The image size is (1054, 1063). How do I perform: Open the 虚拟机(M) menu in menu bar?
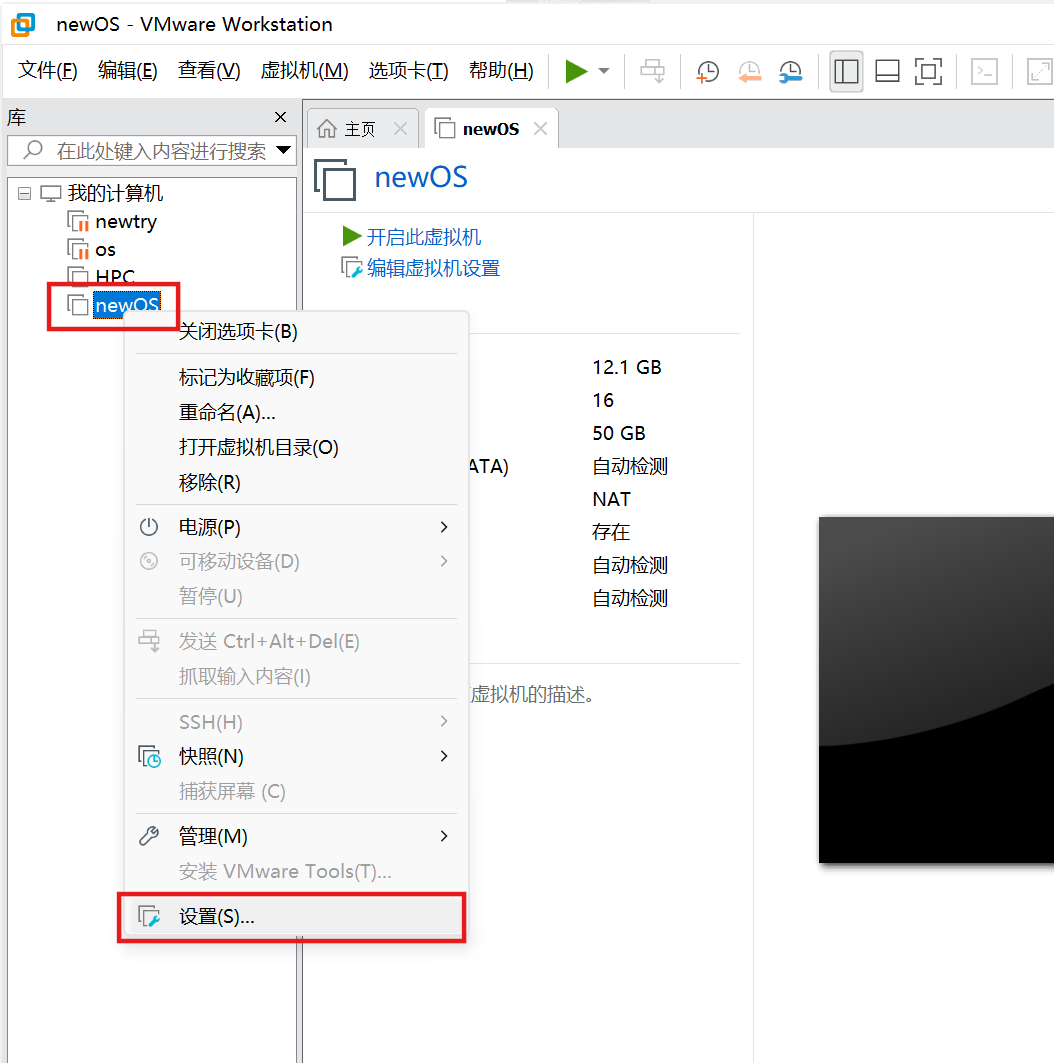(x=304, y=71)
